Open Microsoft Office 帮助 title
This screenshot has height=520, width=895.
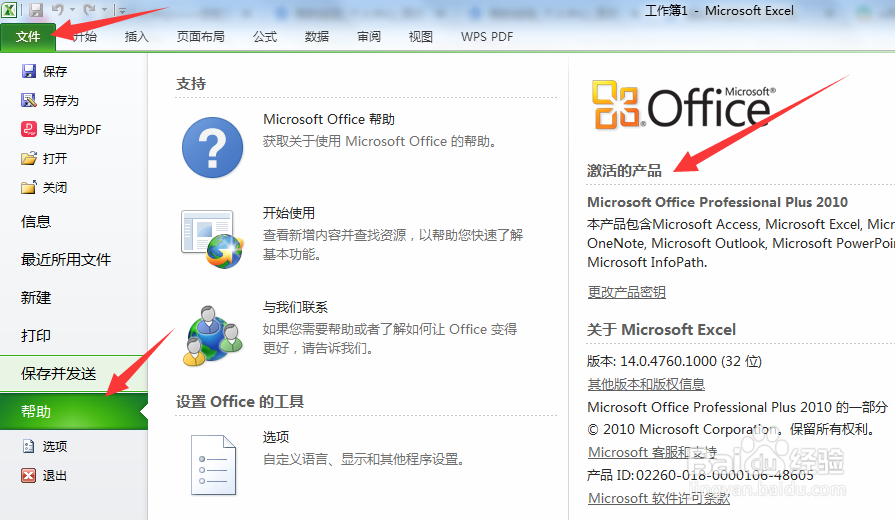[x=329, y=119]
